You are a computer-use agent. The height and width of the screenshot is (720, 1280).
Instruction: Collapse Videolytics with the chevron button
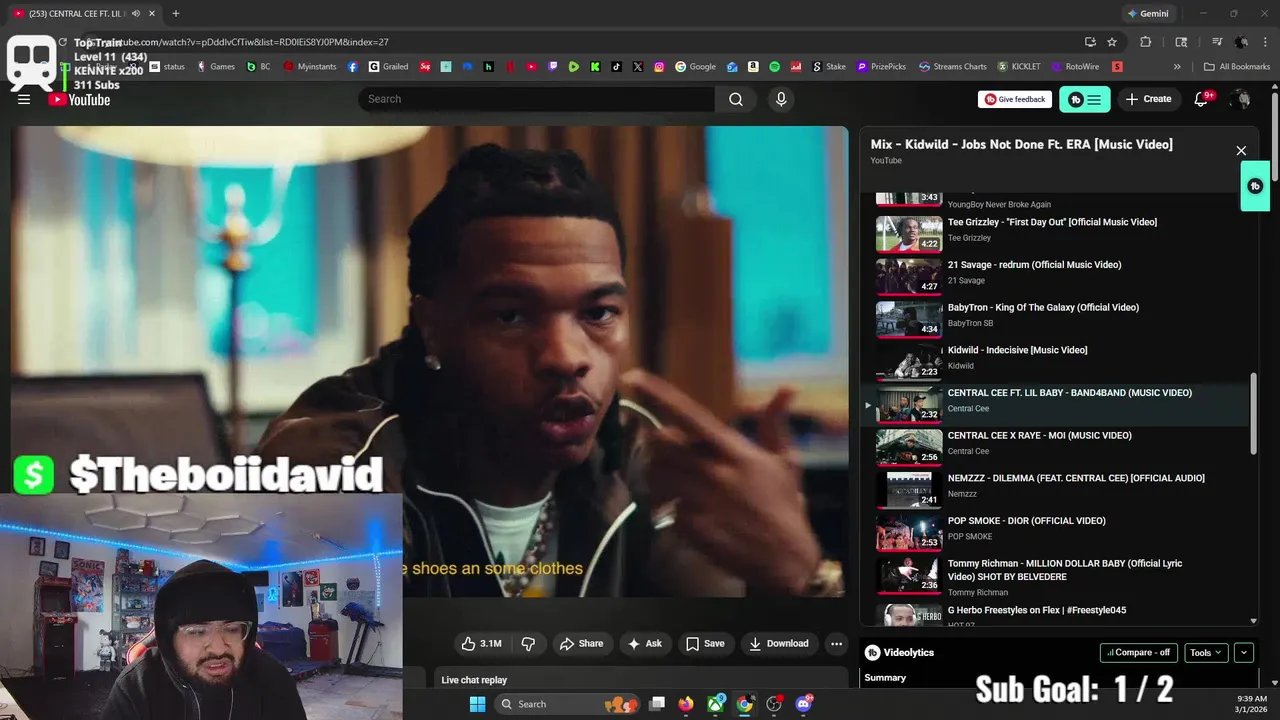click(x=1244, y=653)
